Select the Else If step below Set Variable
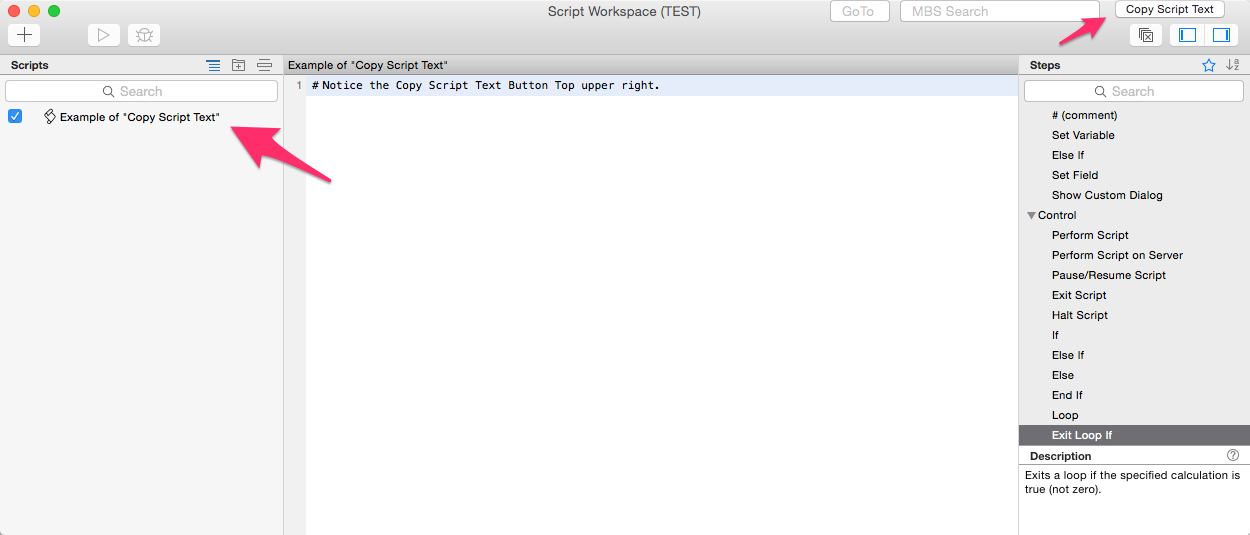1250x535 pixels. coord(1068,155)
